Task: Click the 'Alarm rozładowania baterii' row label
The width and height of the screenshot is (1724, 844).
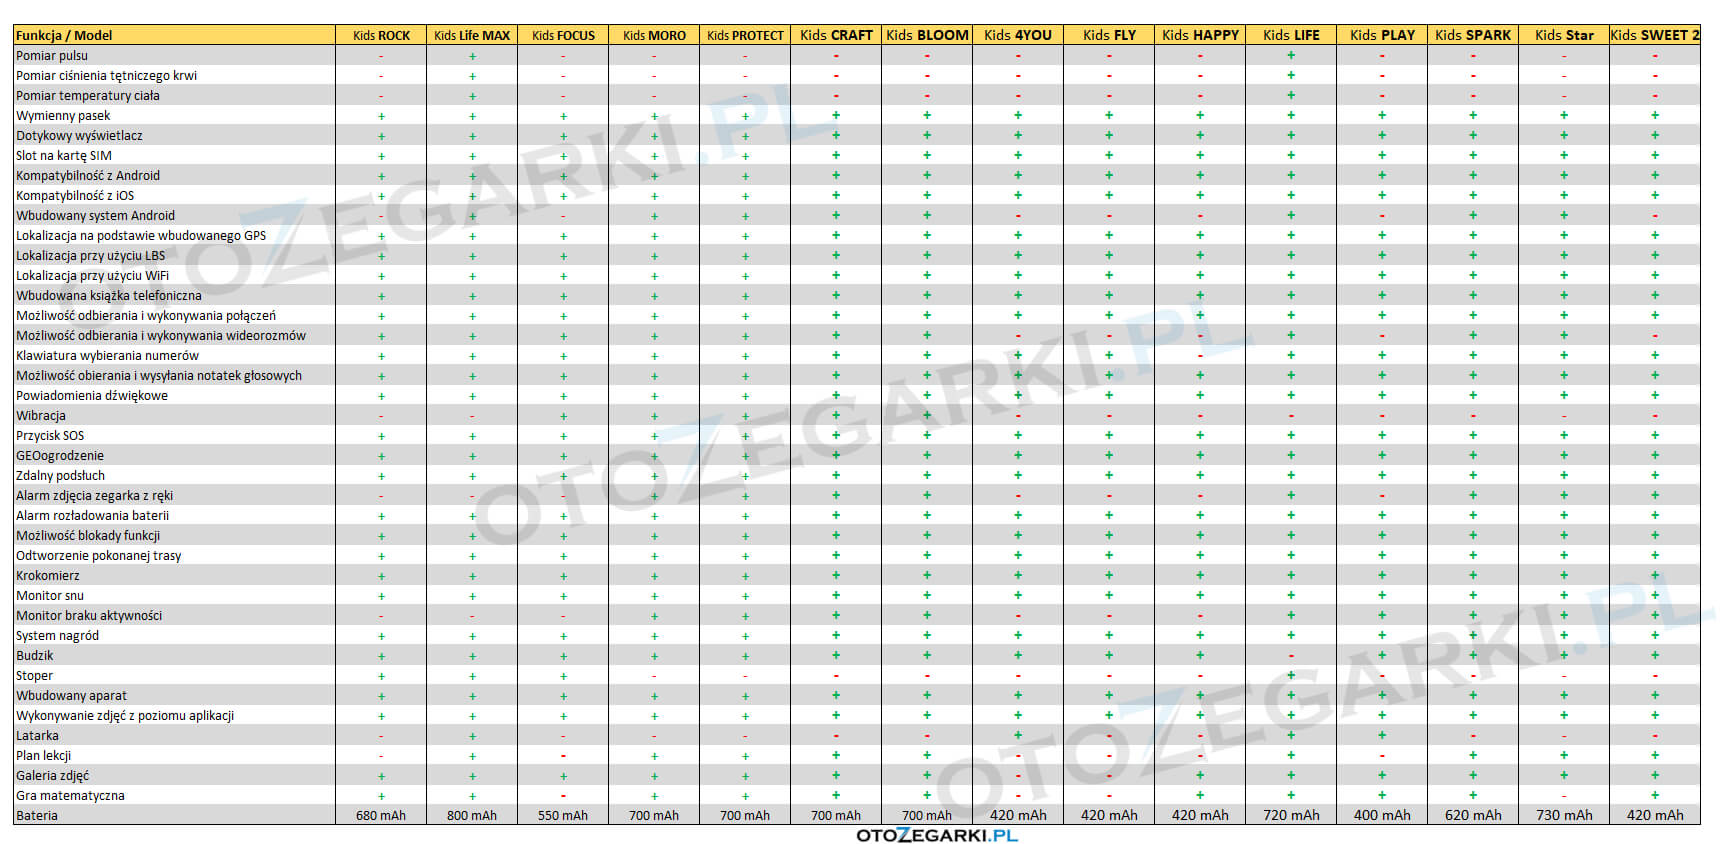Action: 93,516
